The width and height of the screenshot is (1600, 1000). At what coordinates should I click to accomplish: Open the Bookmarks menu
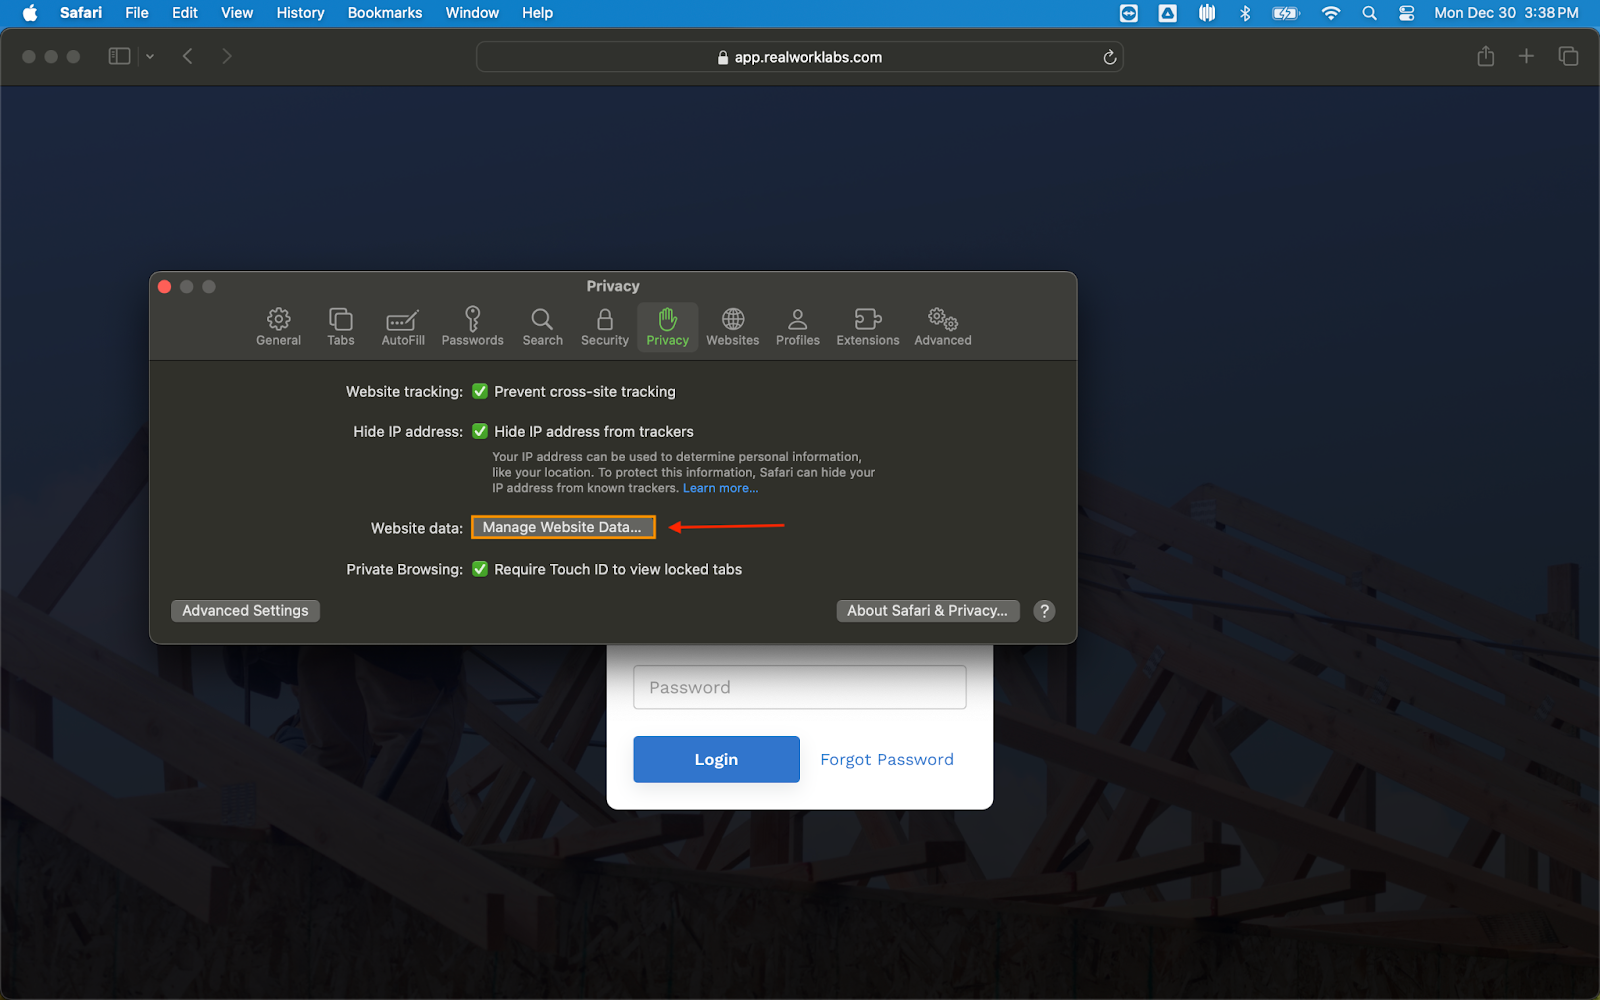click(x=385, y=13)
